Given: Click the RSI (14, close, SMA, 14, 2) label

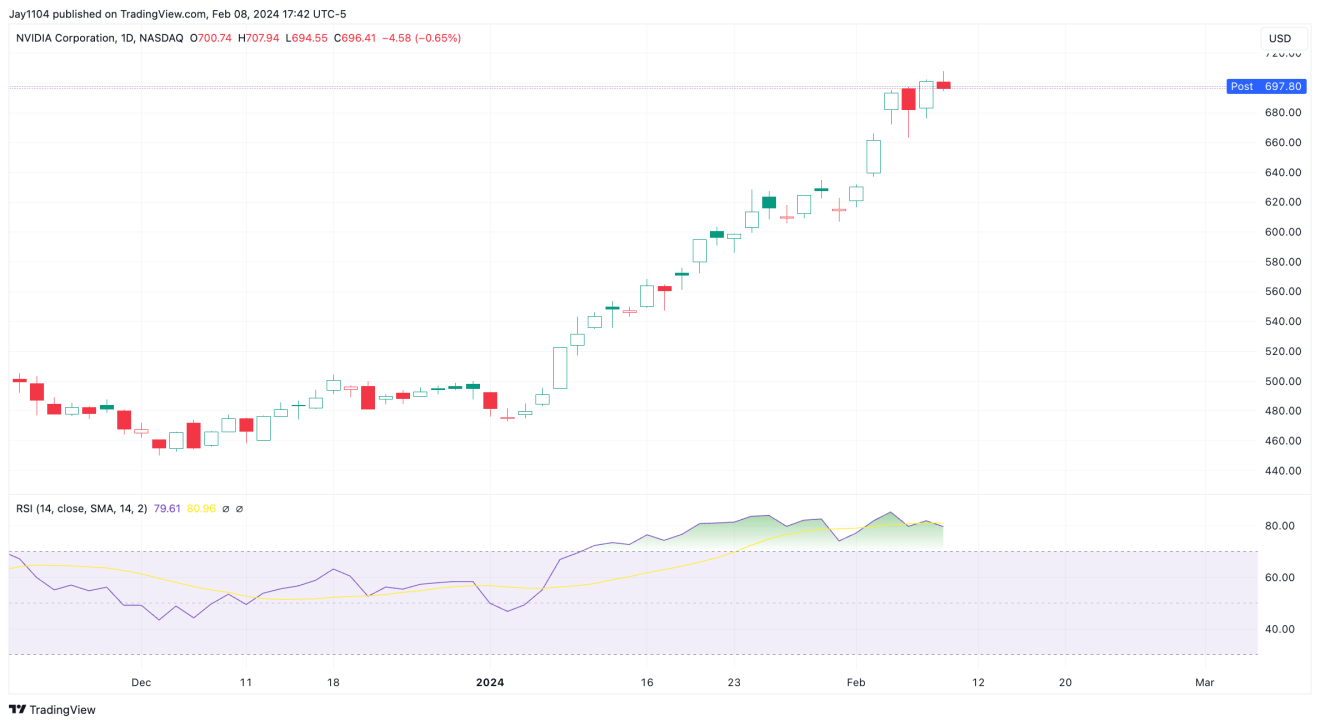Looking at the screenshot, I should coord(82,509).
